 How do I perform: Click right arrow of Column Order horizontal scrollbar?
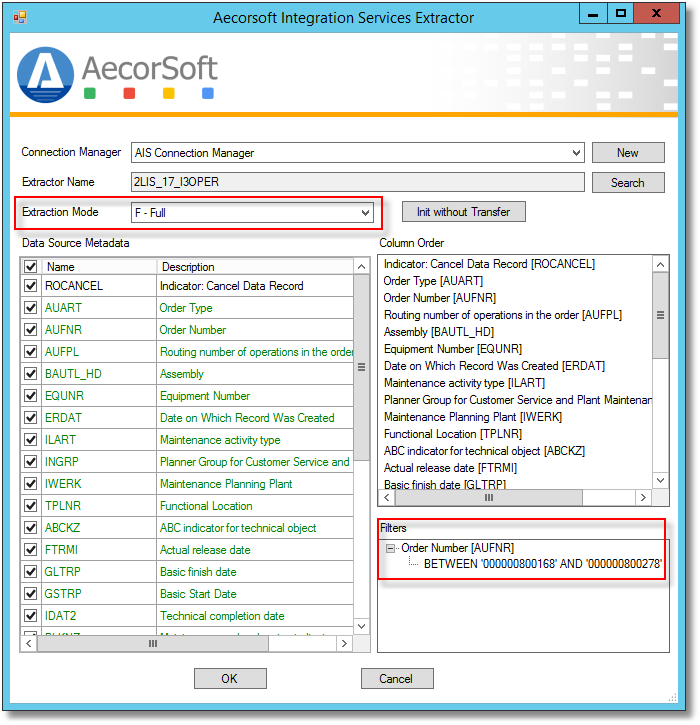pos(643,498)
